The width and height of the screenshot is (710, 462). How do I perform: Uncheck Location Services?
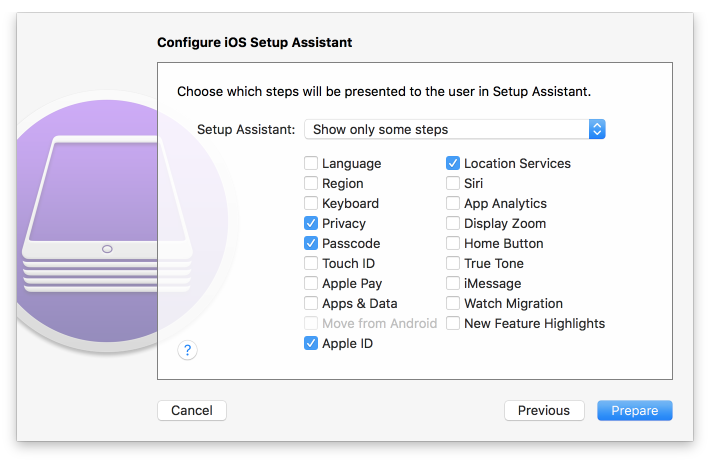click(453, 163)
